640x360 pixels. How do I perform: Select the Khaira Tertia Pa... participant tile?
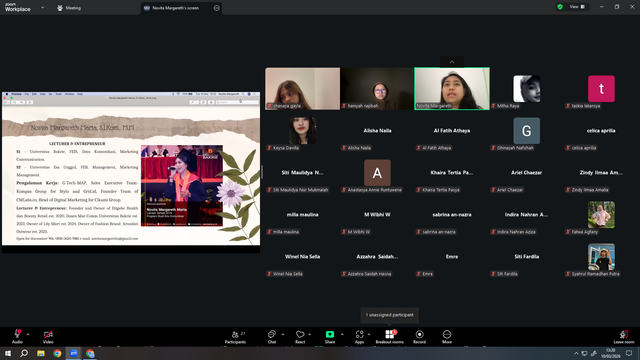(x=452, y=173)
